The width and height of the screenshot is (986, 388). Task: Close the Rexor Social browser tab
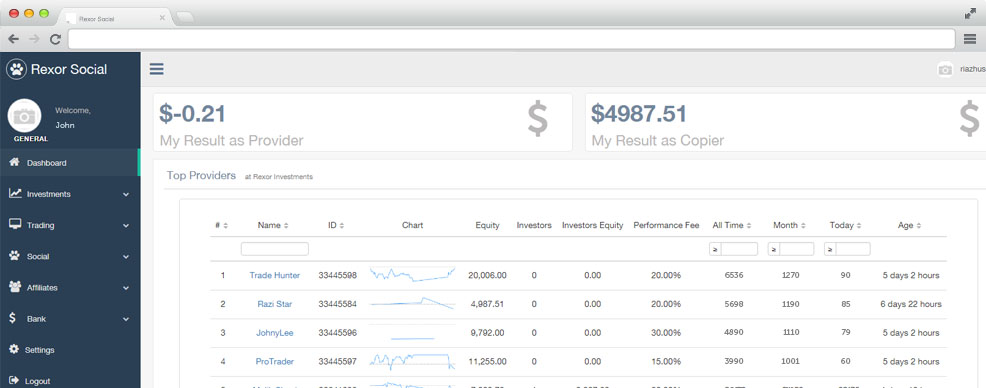click(x=162, y=18)
